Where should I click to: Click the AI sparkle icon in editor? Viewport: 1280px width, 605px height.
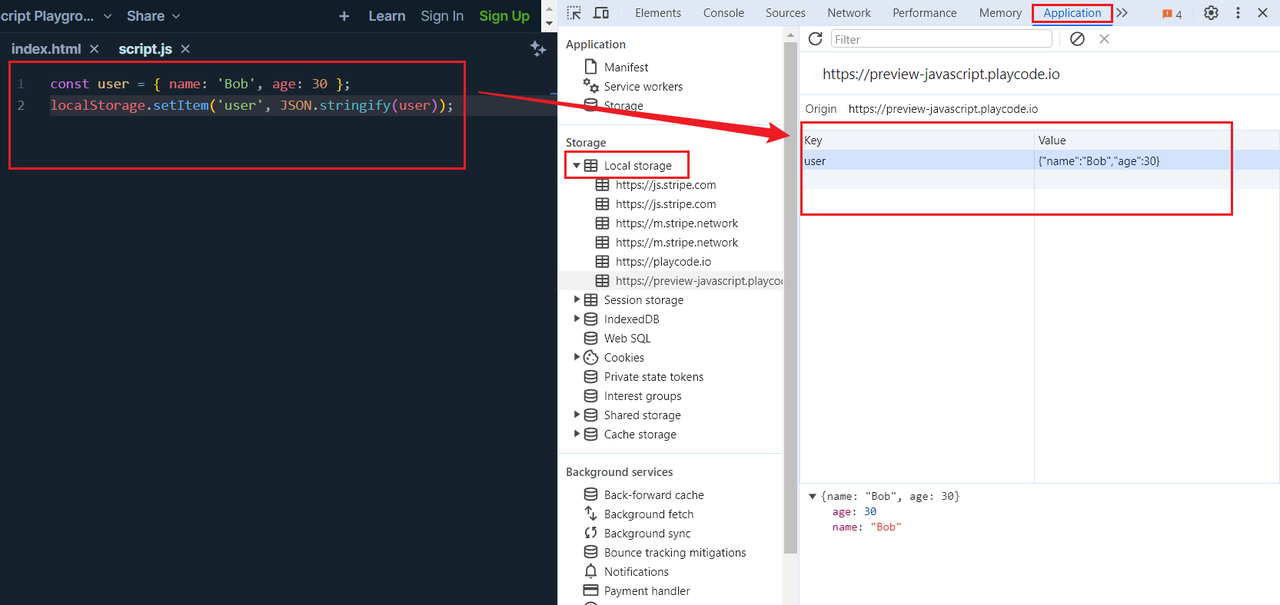538,49
